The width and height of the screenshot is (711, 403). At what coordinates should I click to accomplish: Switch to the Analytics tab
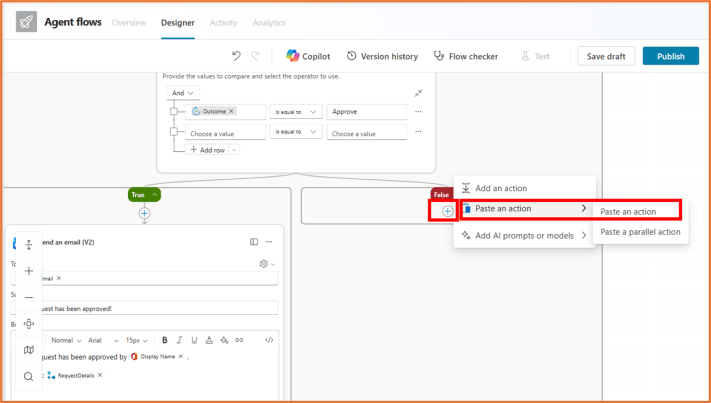click(x=269, y=23)
